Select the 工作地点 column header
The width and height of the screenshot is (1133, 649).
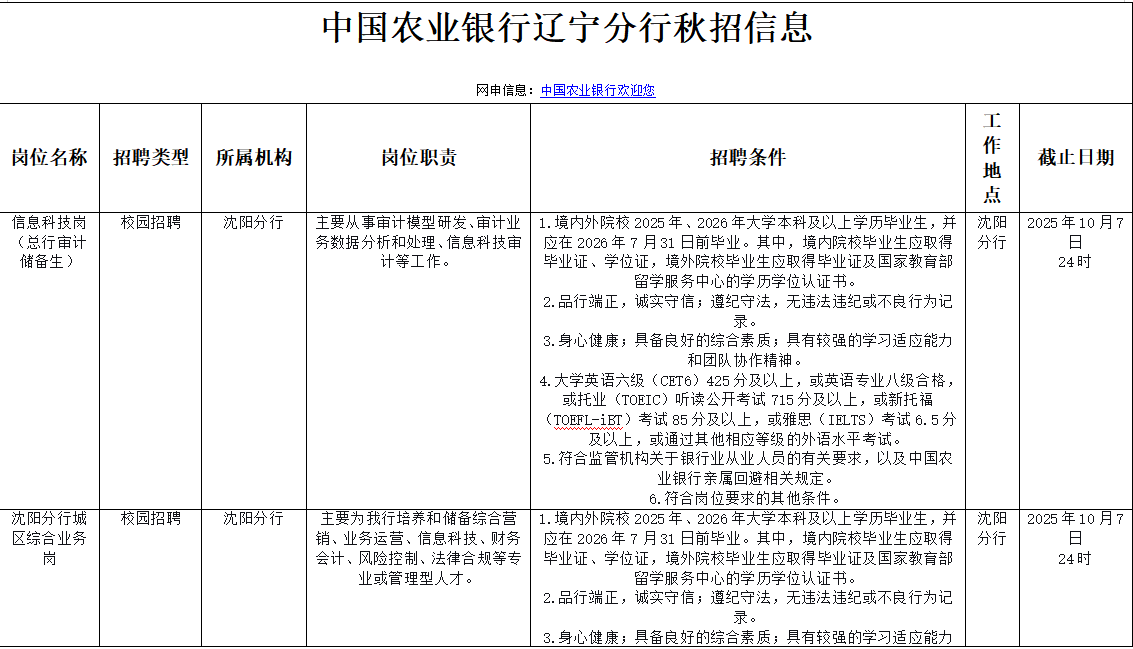pos(991,158)
